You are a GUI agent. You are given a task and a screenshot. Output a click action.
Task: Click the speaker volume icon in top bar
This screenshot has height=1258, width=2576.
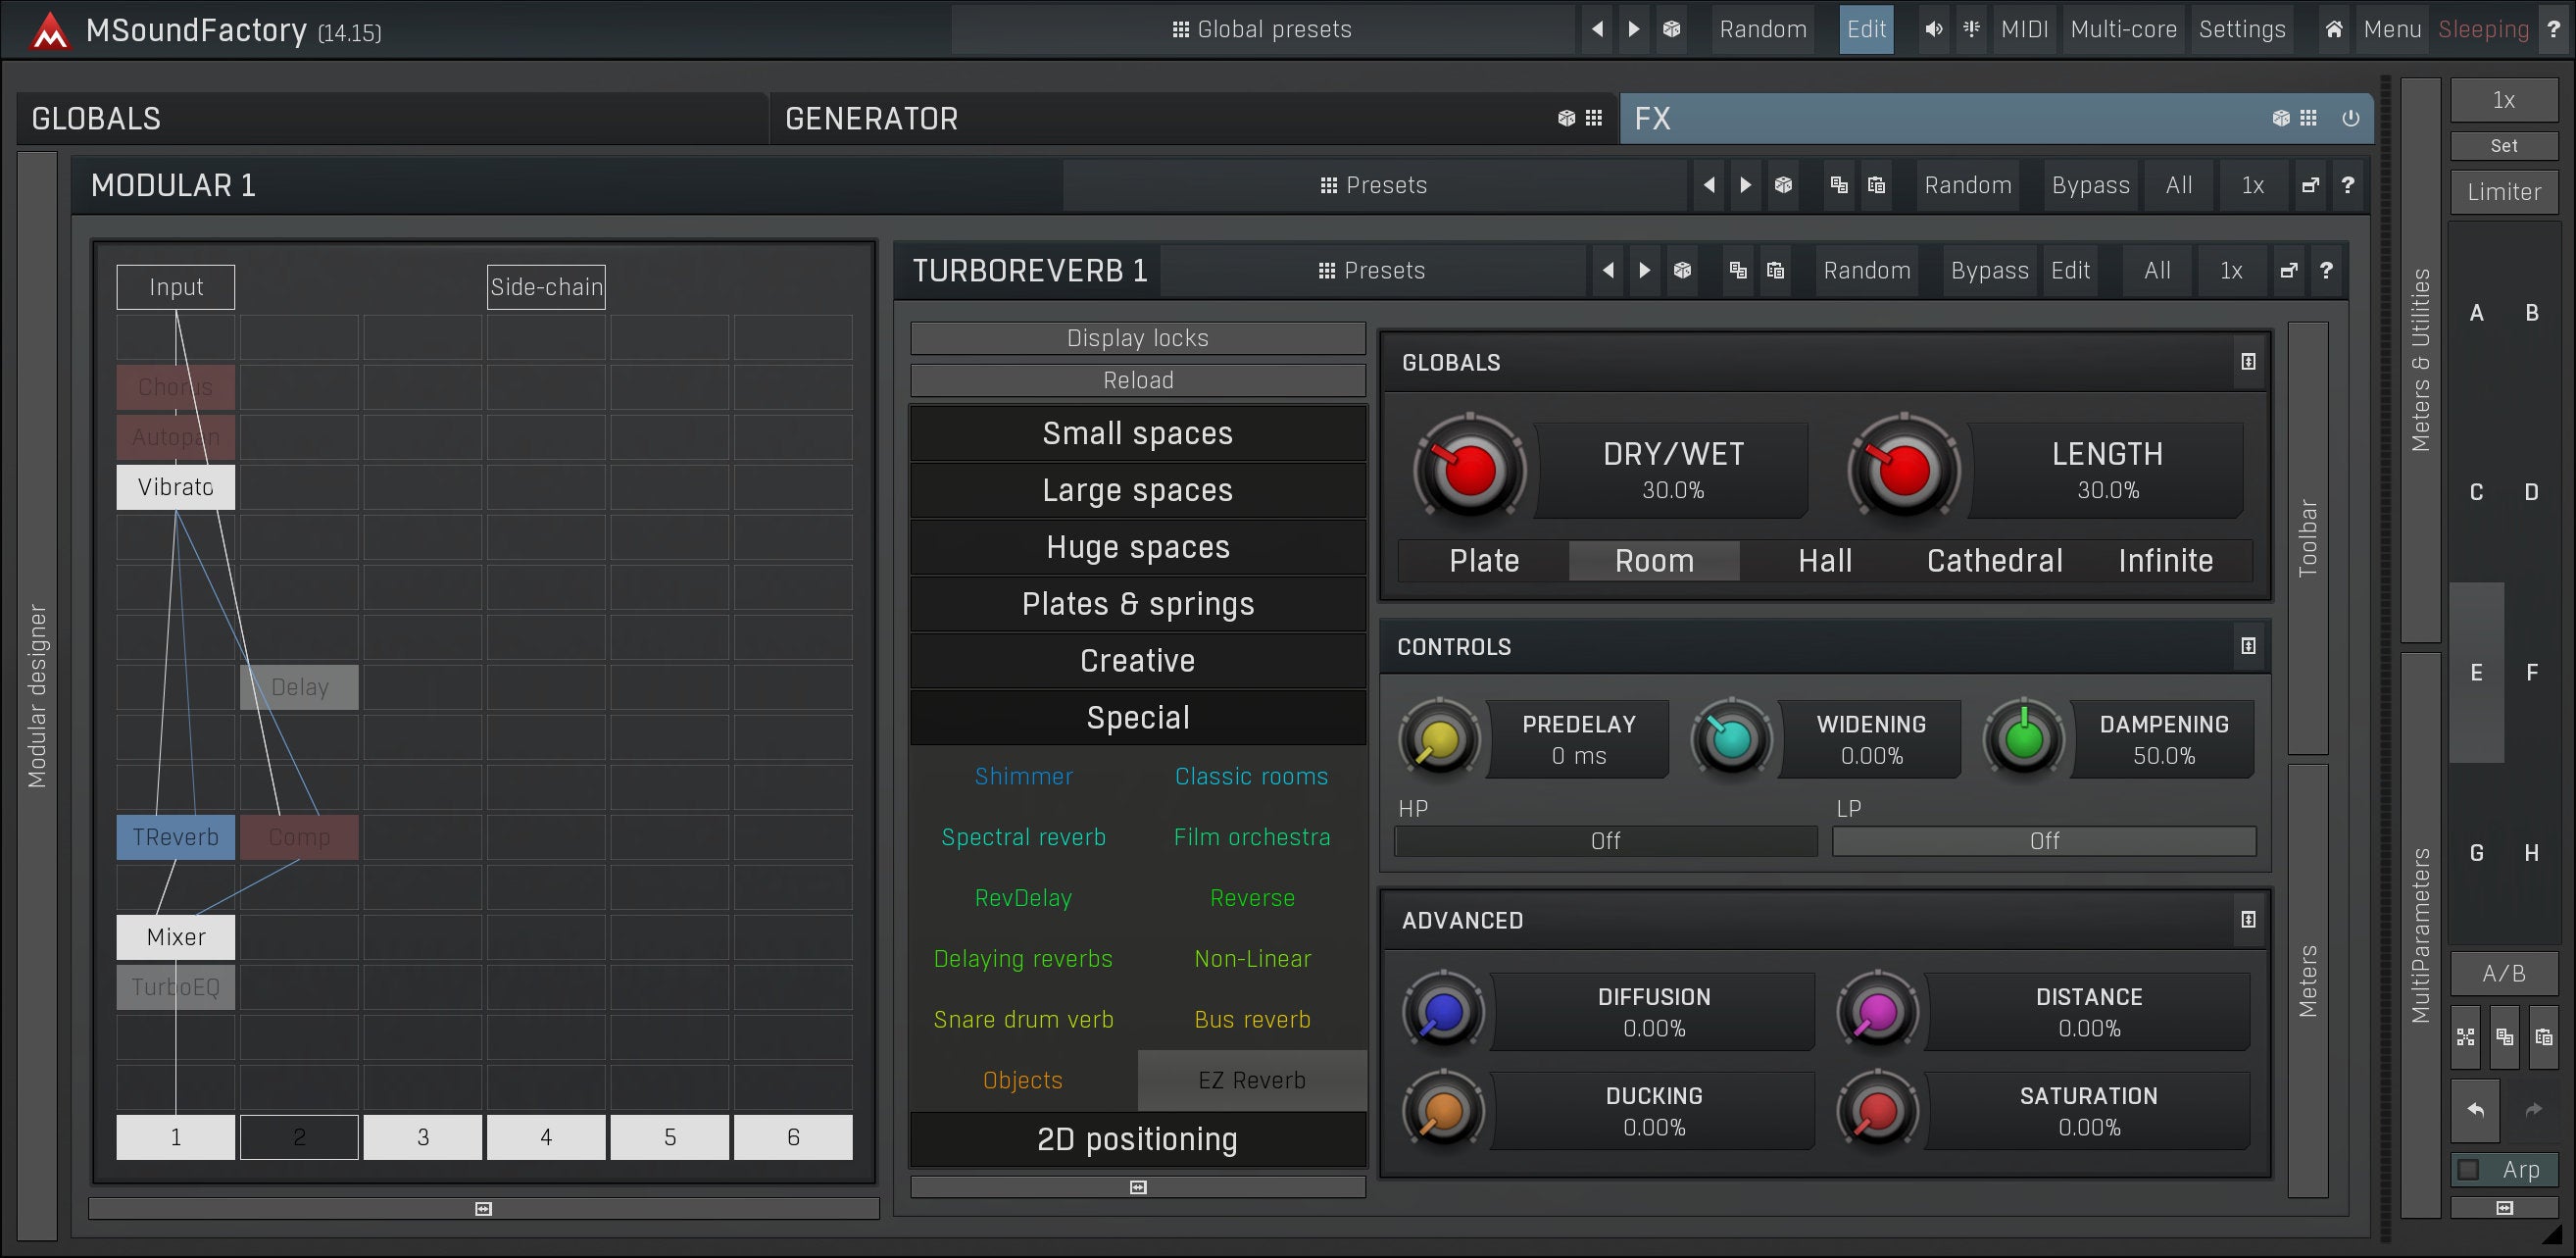[1933, 29]
